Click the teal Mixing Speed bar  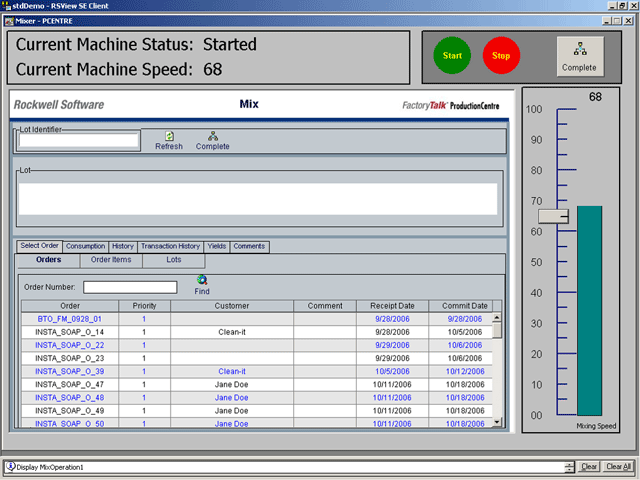point(589,311)
